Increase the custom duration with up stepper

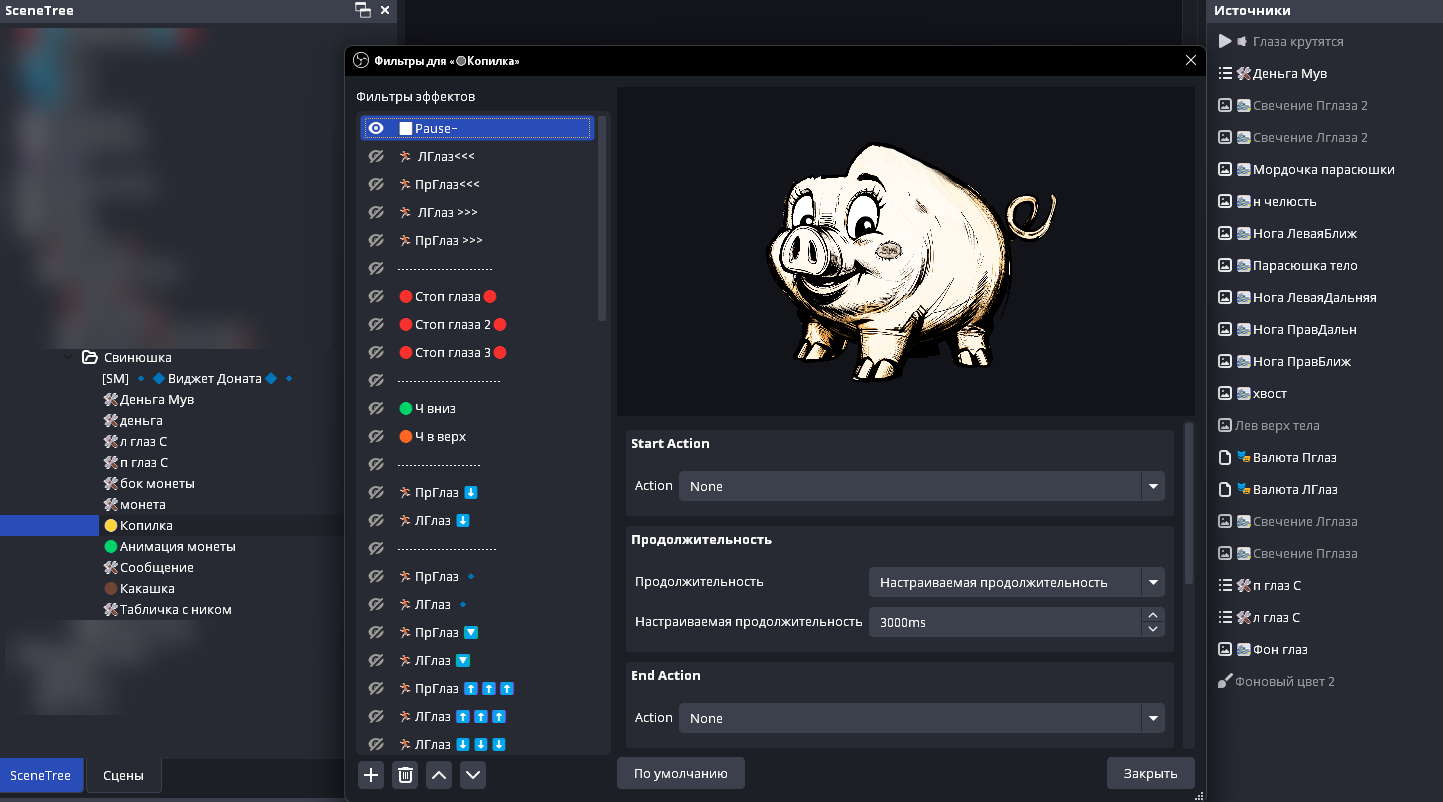coord(1153,615)
